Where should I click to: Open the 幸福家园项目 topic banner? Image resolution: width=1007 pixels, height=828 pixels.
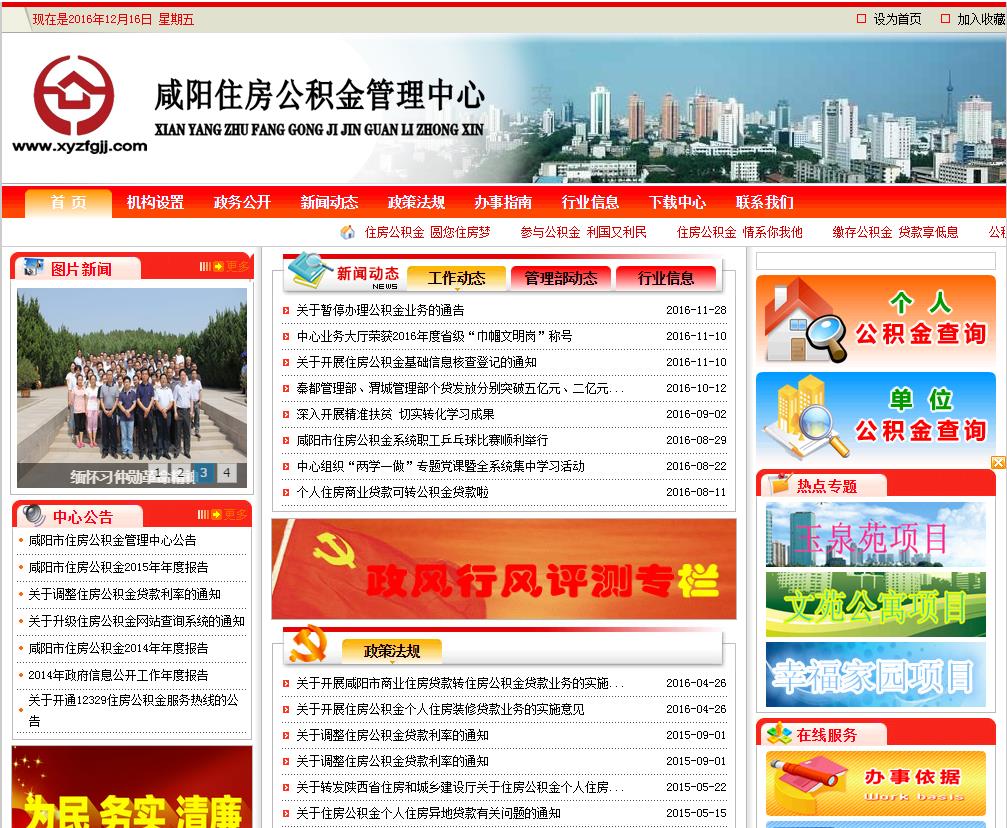coord(876,674)
